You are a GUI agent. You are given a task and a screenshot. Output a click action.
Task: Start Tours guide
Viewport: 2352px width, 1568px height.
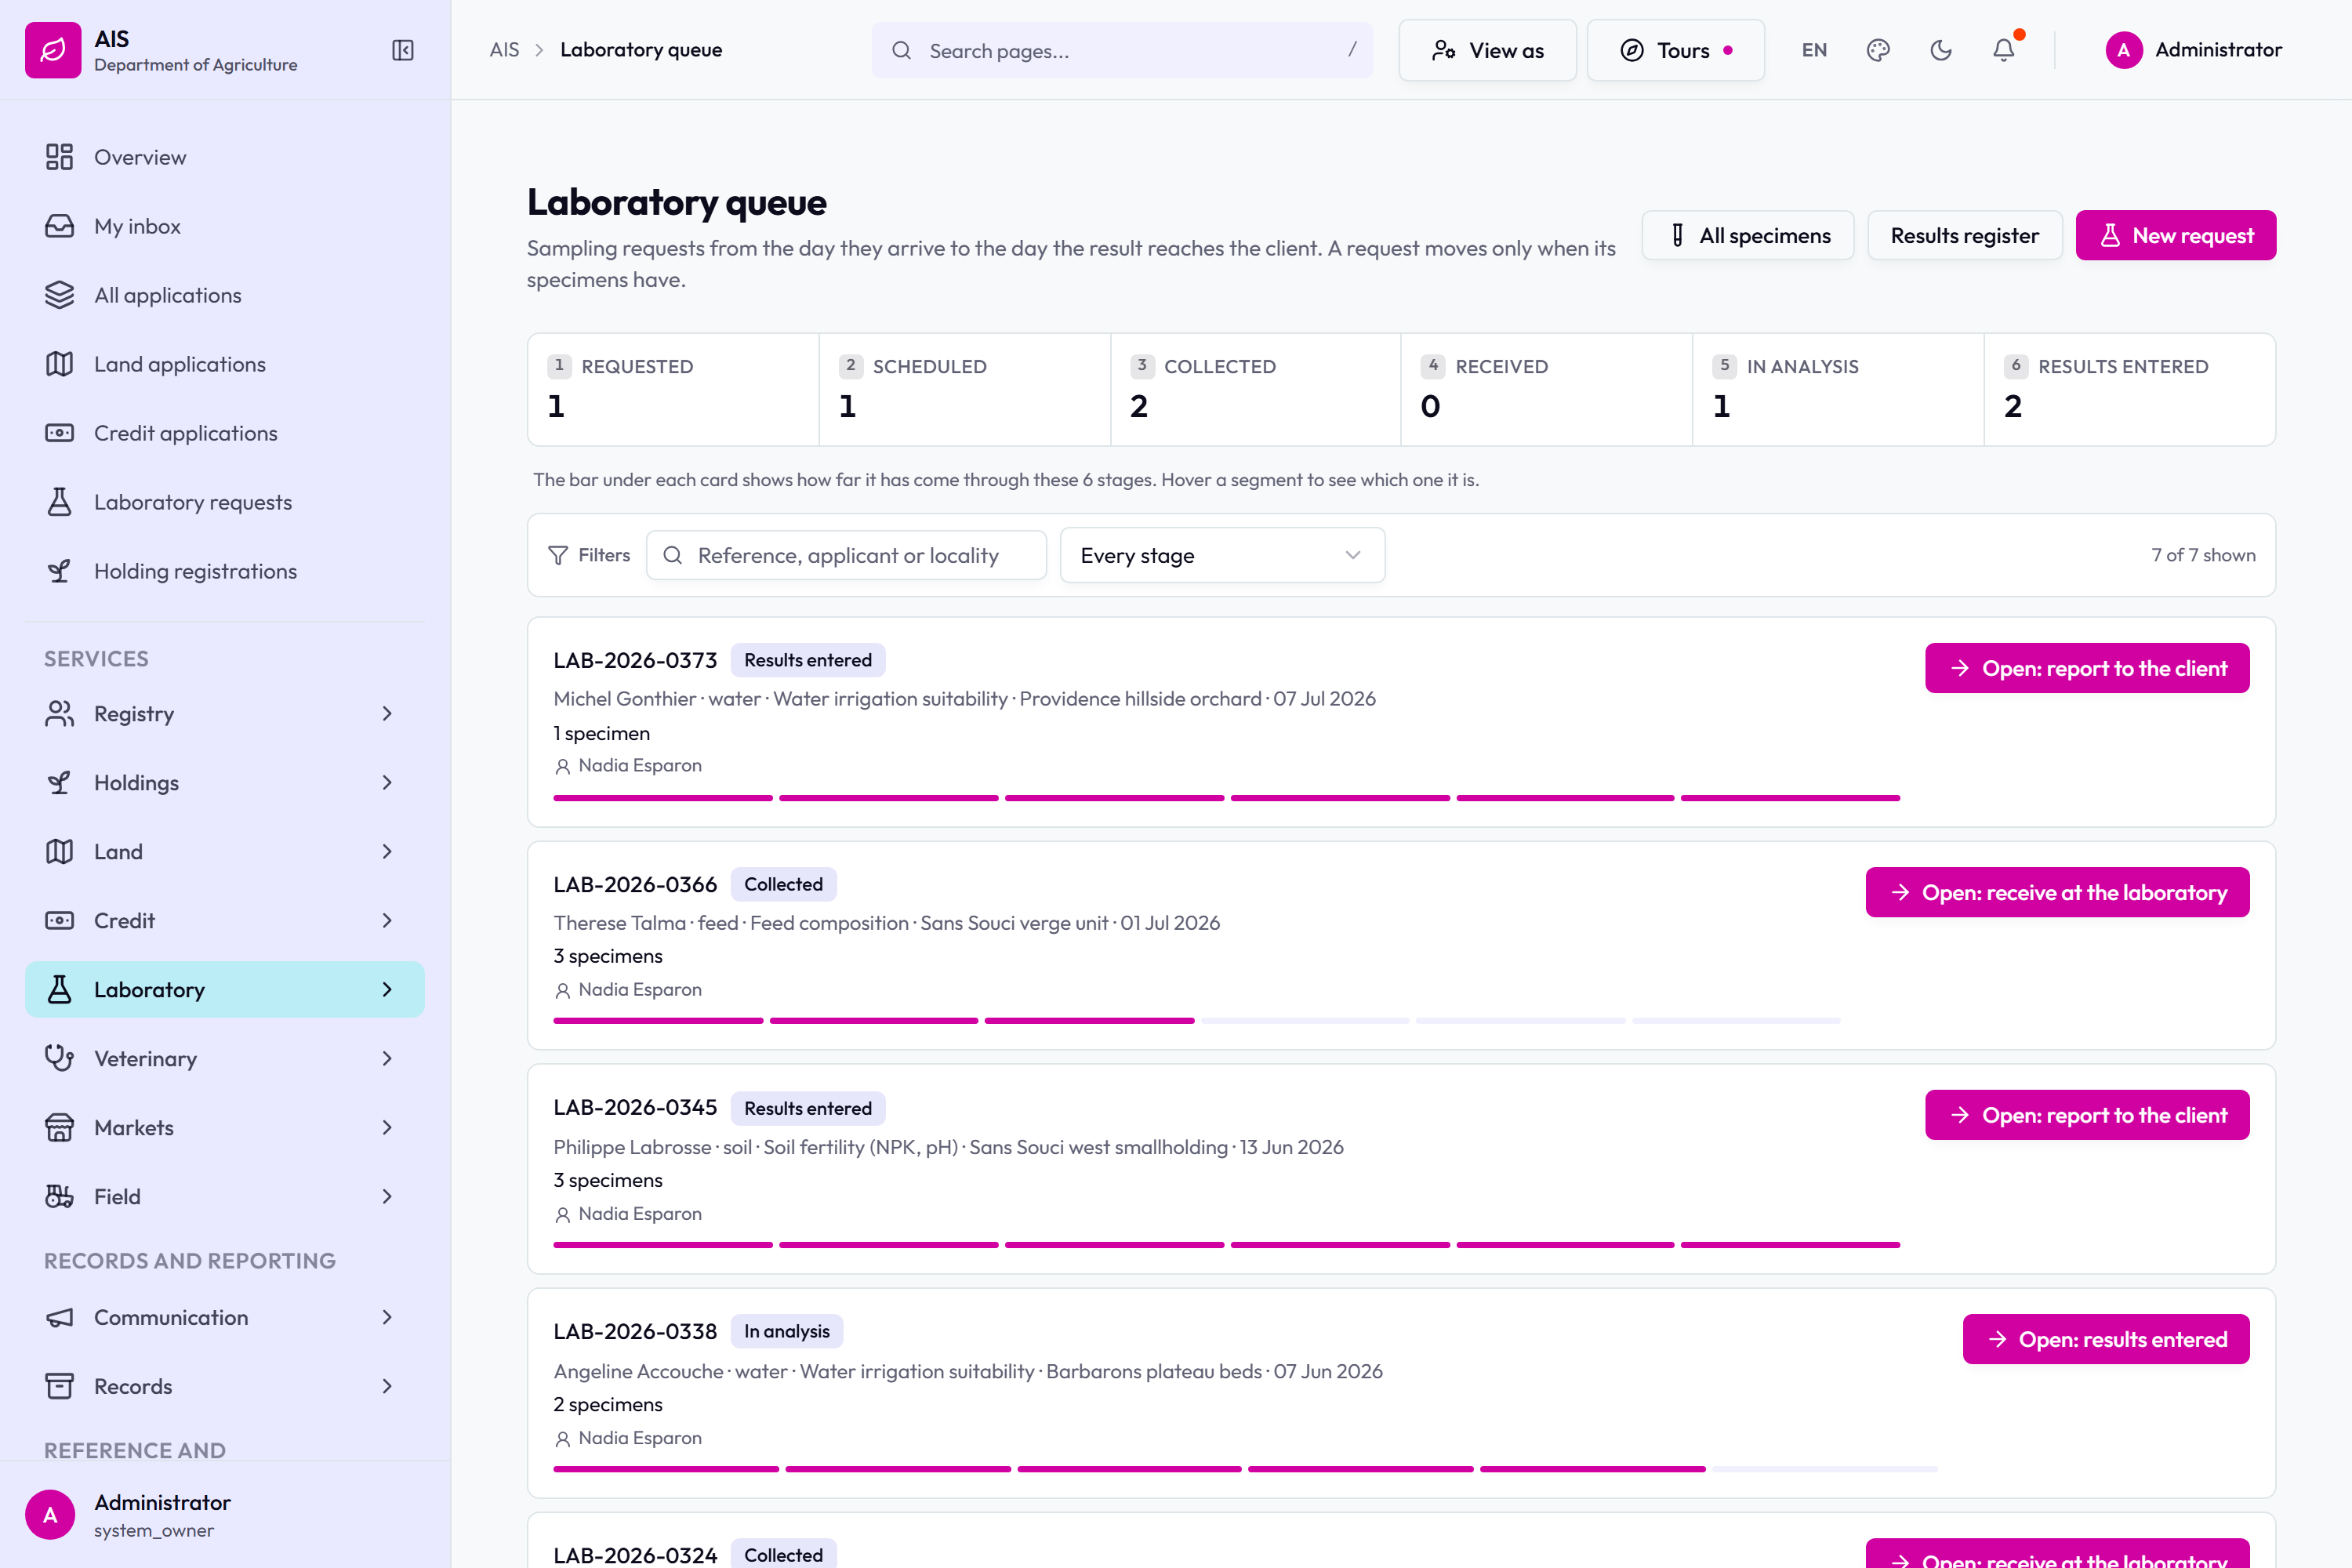(1675, 50)
